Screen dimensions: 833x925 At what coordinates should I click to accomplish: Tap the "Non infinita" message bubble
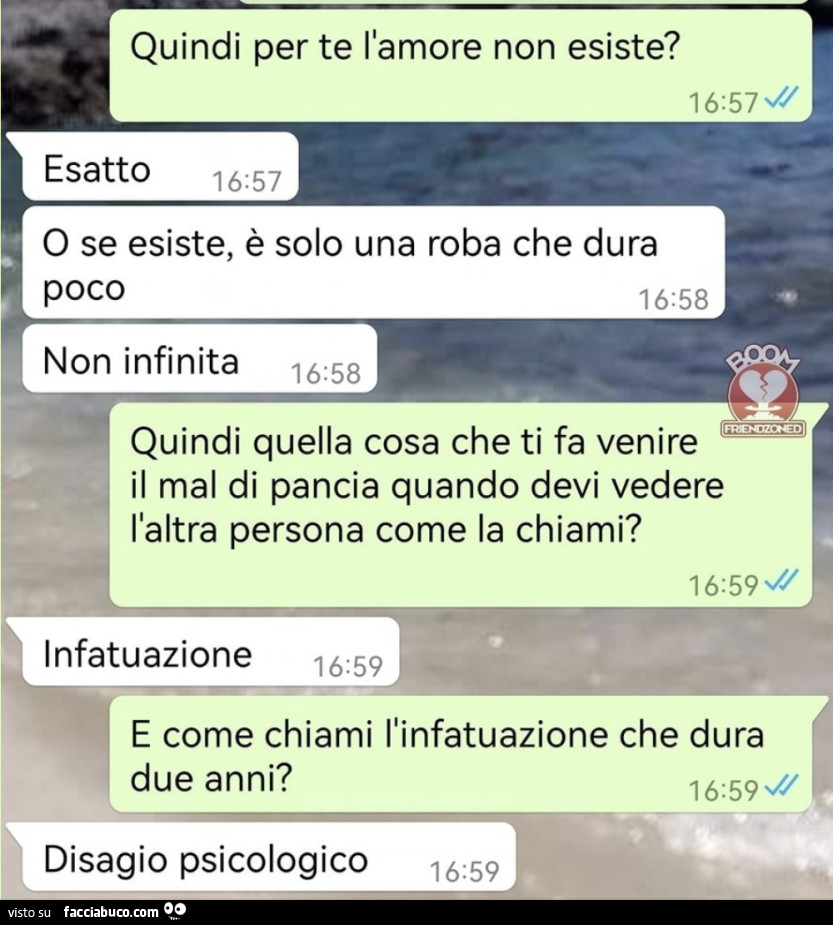click(x=199, y=358)
